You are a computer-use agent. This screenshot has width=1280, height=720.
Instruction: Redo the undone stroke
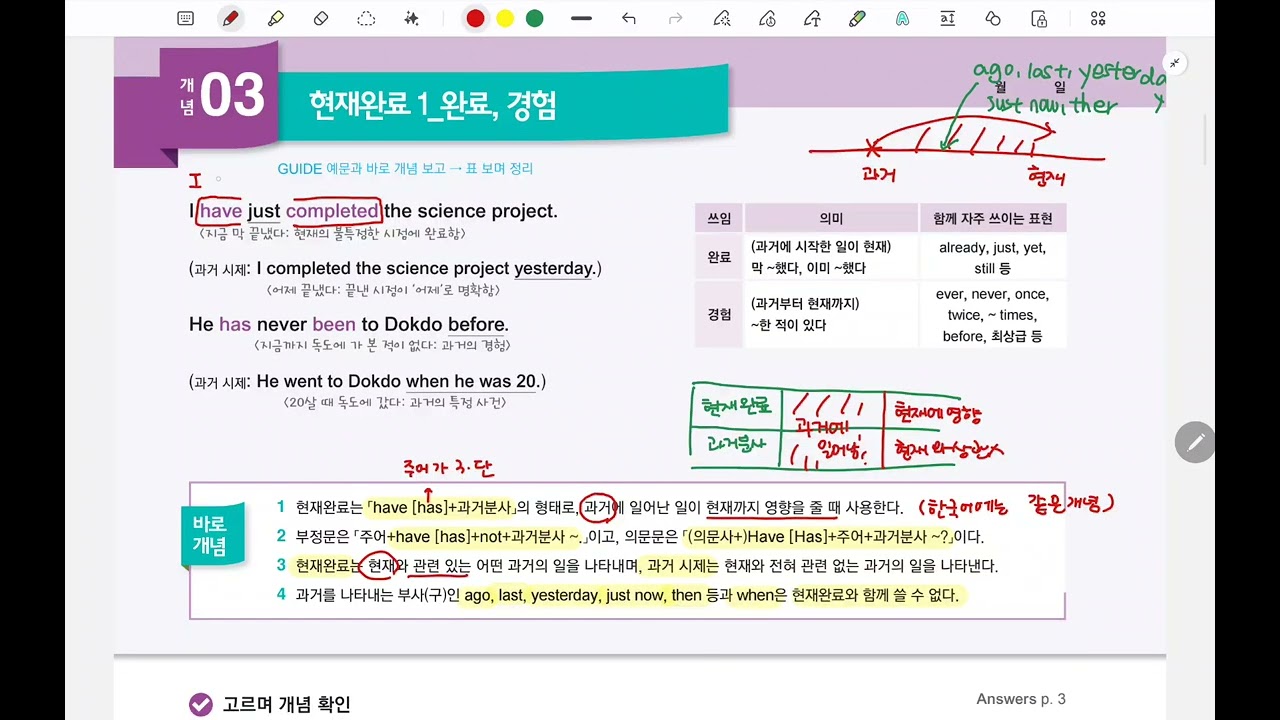(675, 18)
